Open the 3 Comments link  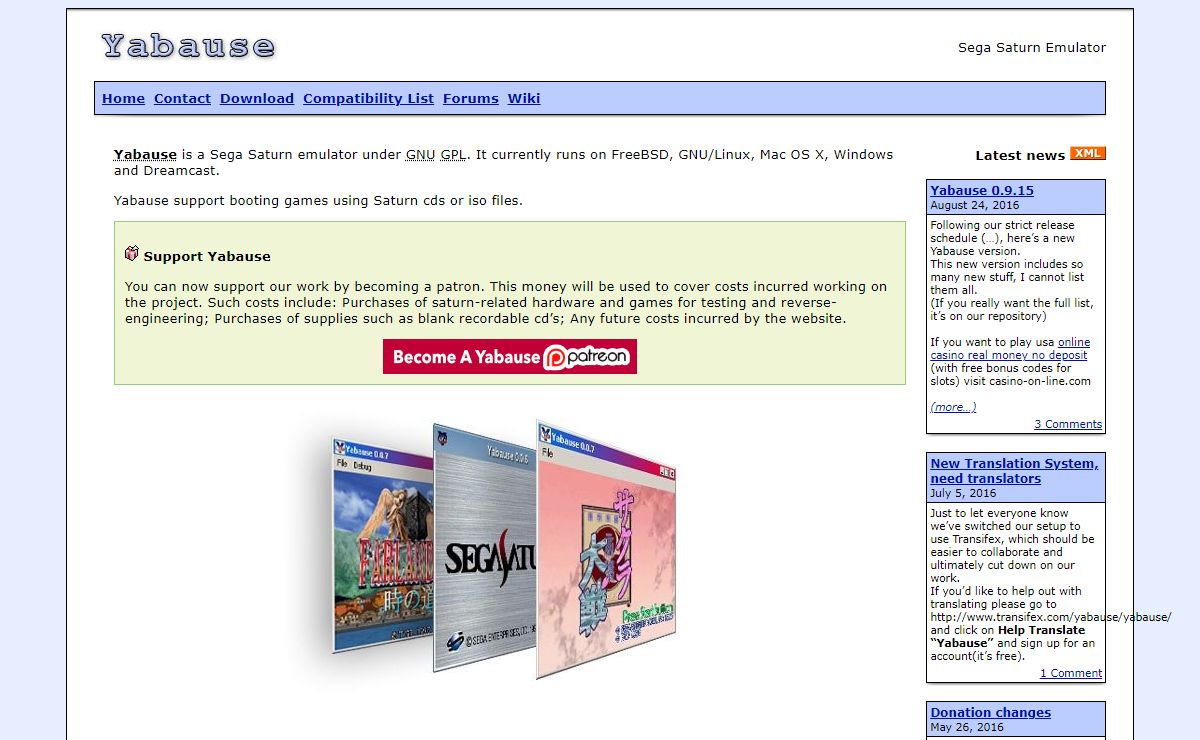(1068, 424)
